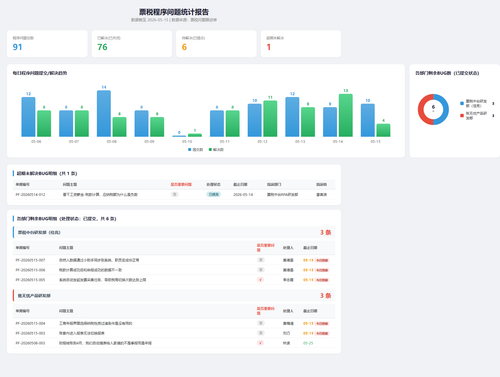The width and height of the screenshot is (500, 377).
Task: Click the red overdue tag in row PF-20260515-007
Action: point(322,260)
